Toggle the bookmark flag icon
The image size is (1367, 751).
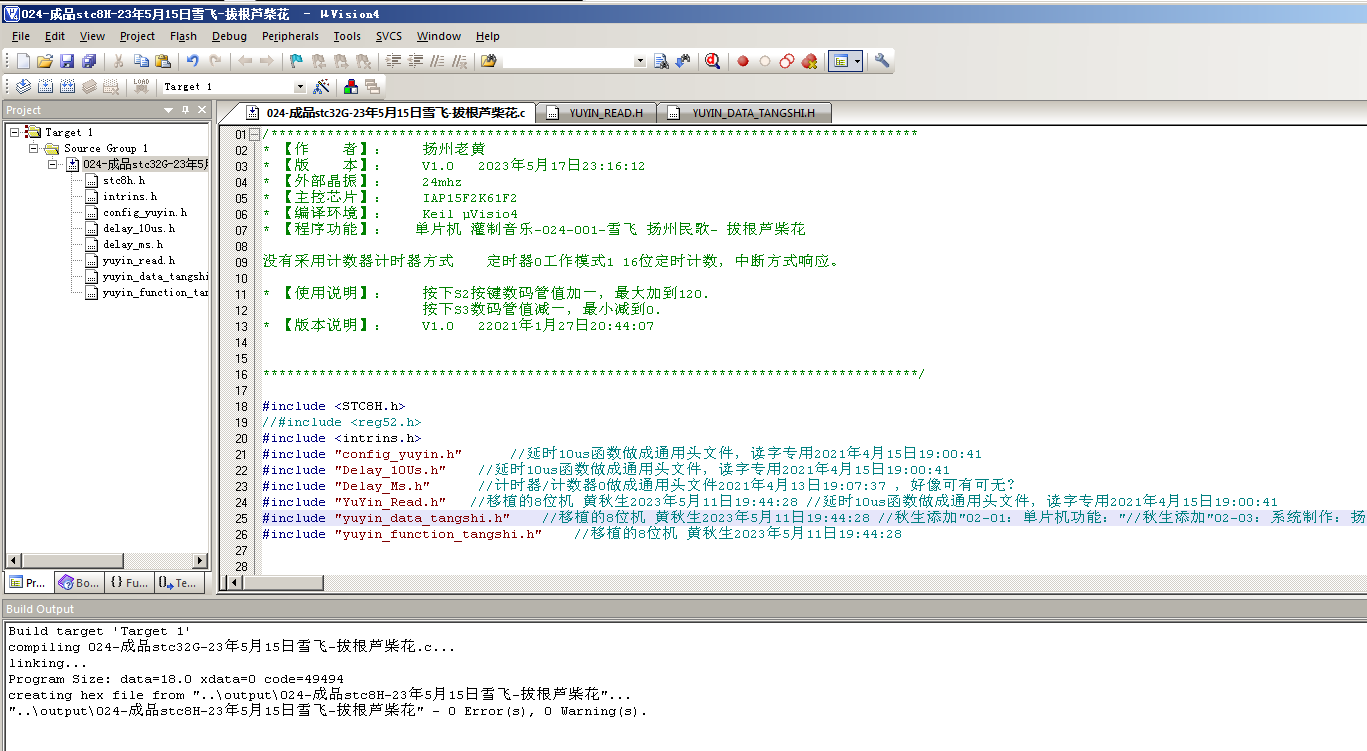296,61
